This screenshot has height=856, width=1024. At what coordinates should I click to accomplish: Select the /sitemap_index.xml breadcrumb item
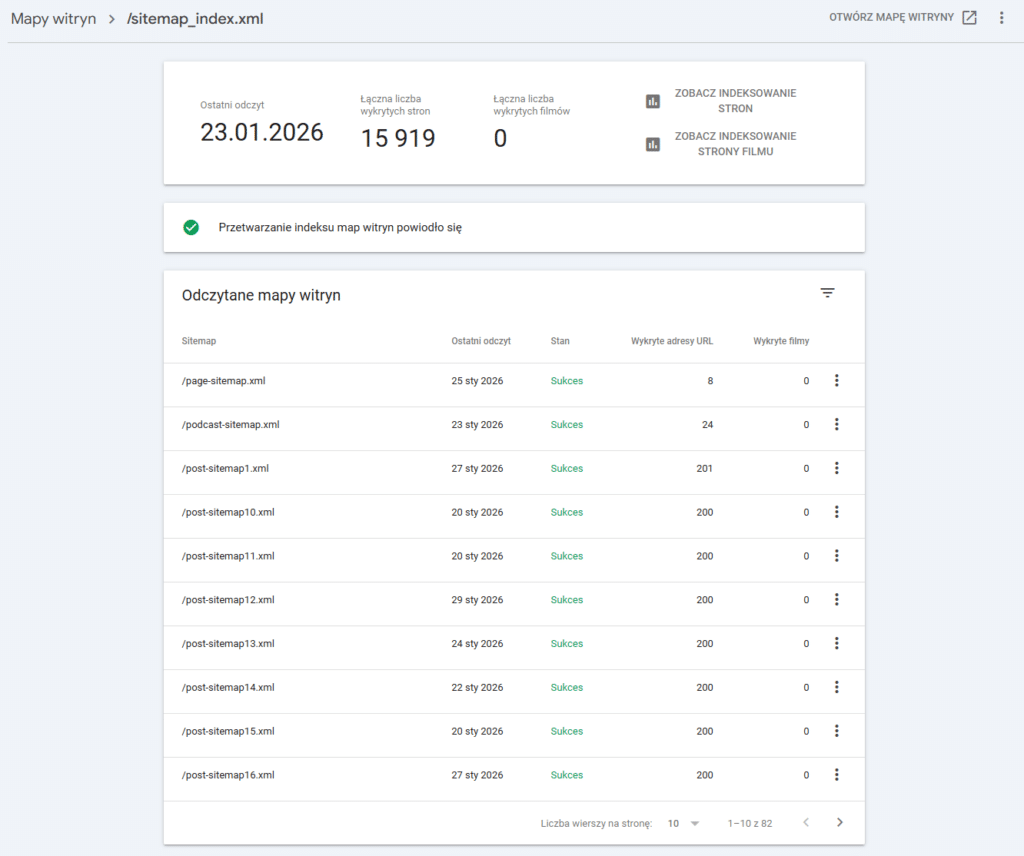pyautogui.click(x=196, y=18)
